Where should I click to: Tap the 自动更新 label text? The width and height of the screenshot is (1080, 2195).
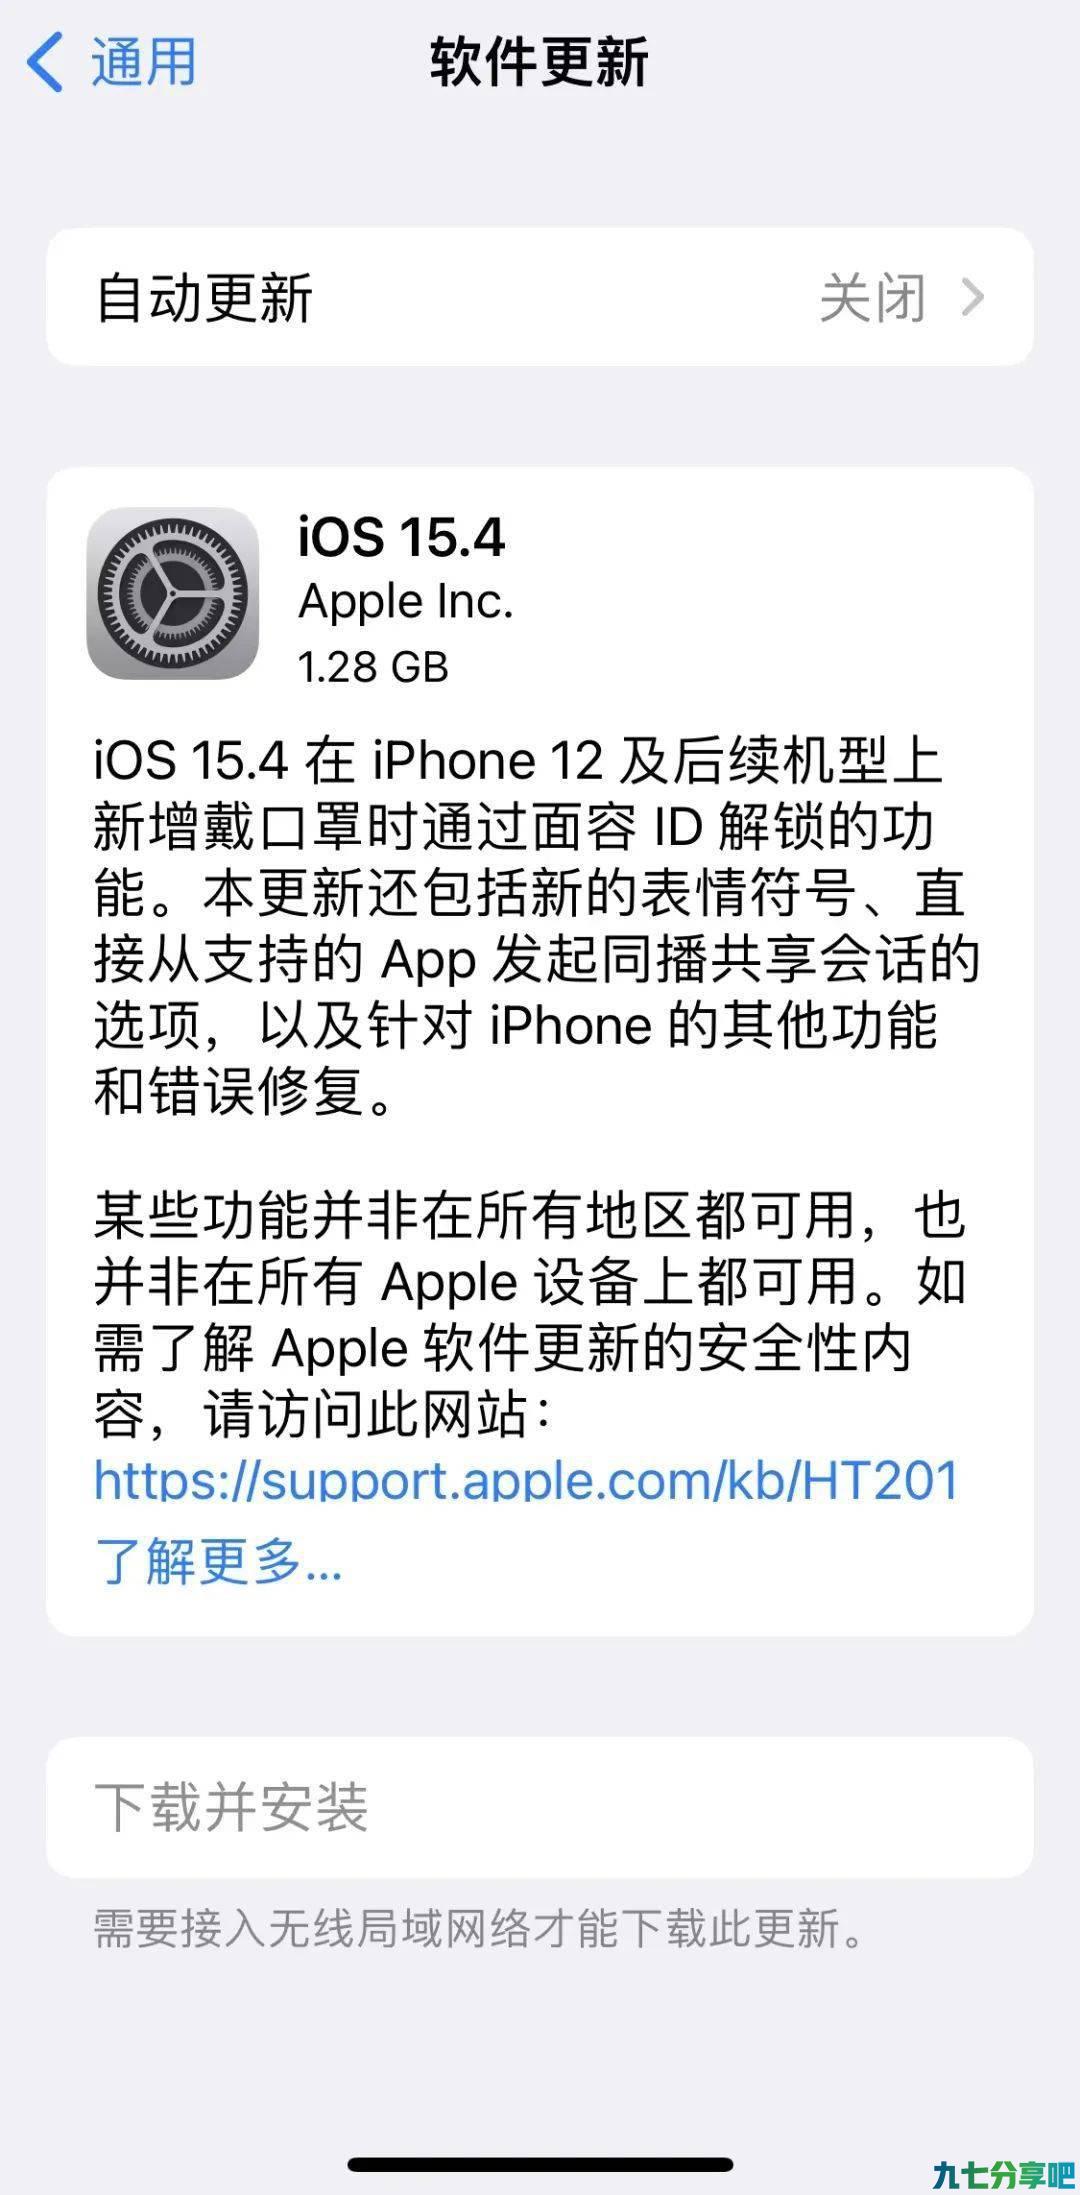coord(204,298)
